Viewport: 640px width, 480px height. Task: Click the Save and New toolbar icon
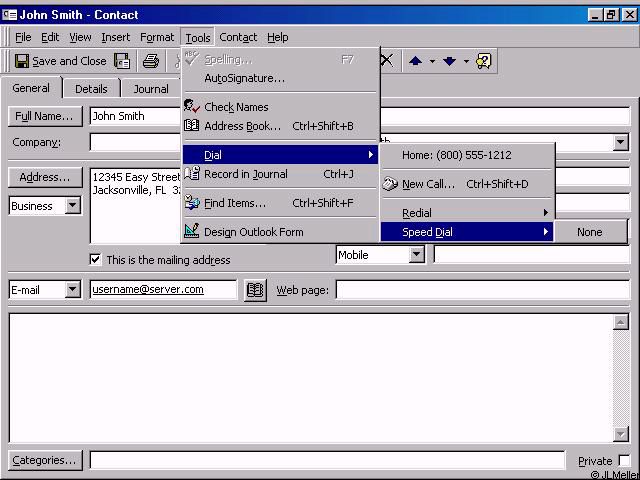[x=122, y=61]
